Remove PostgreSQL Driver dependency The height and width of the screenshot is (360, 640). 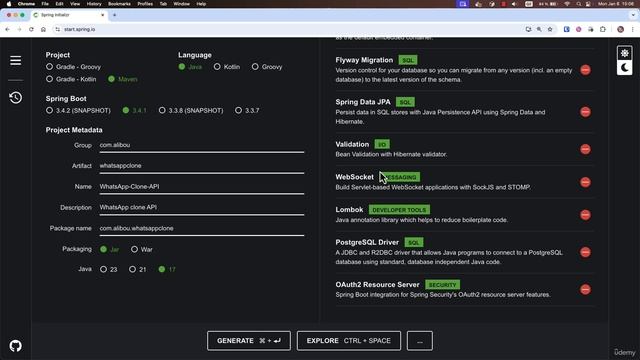585,252
